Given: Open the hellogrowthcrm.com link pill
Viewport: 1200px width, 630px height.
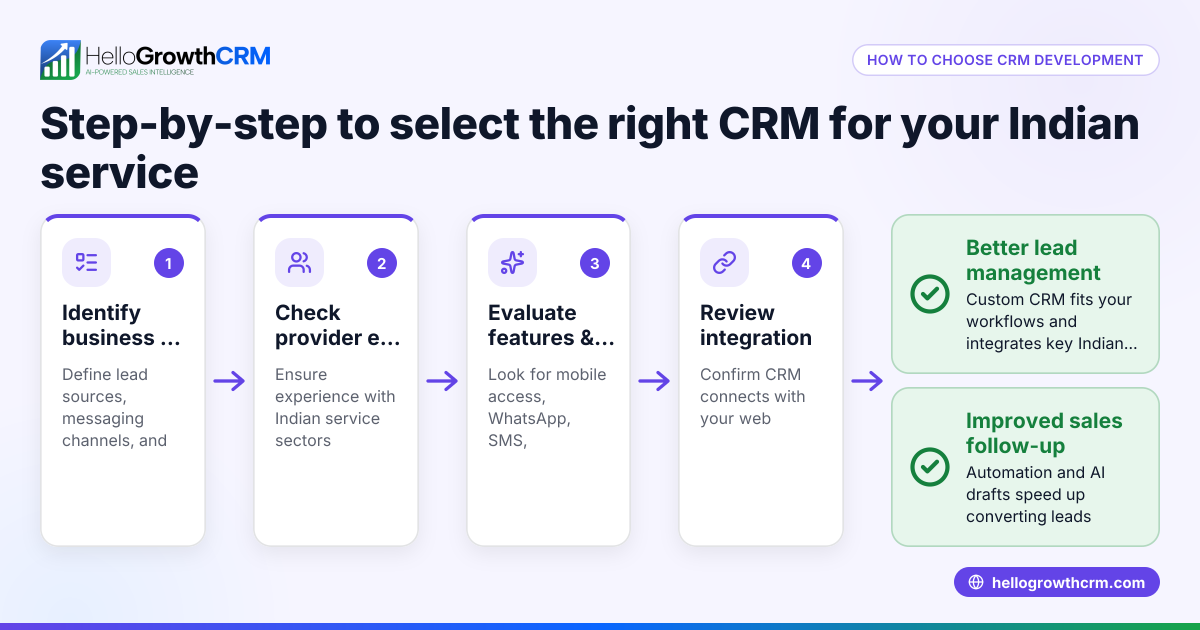Looking at the screenshot, I should [1056, 582].
